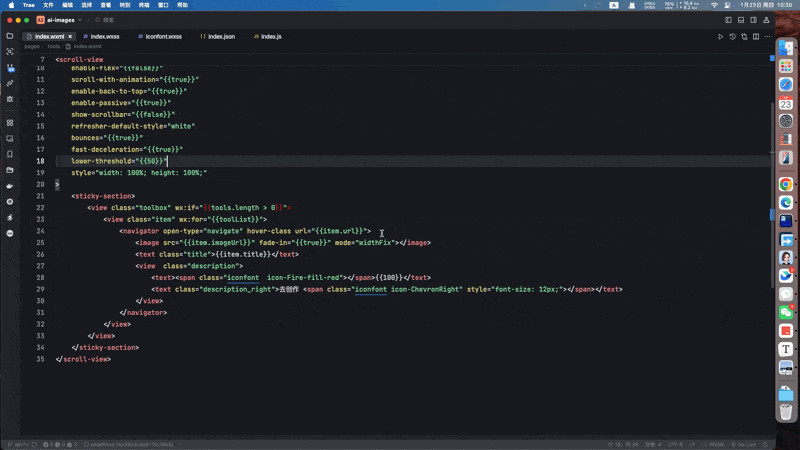This screenshot has width=800, height=450.
Task: Click the Go Live status bar button
Action: pyautogui.click(x=743, y=445)
